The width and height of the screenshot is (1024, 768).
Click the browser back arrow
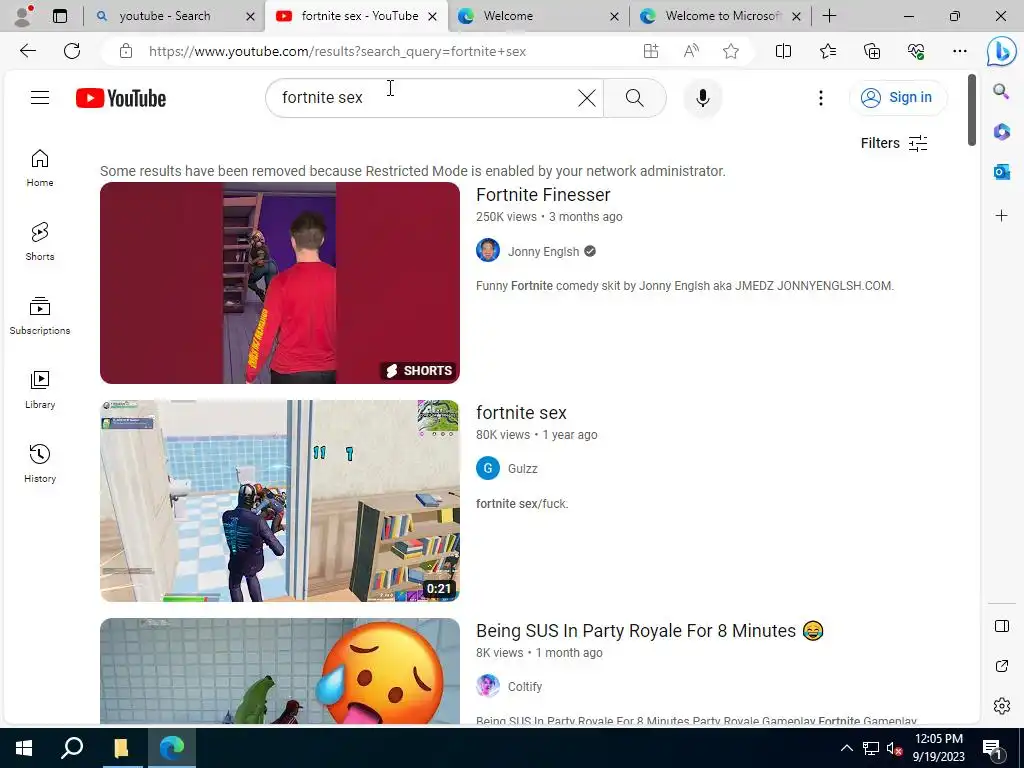[x=27, y=51]
